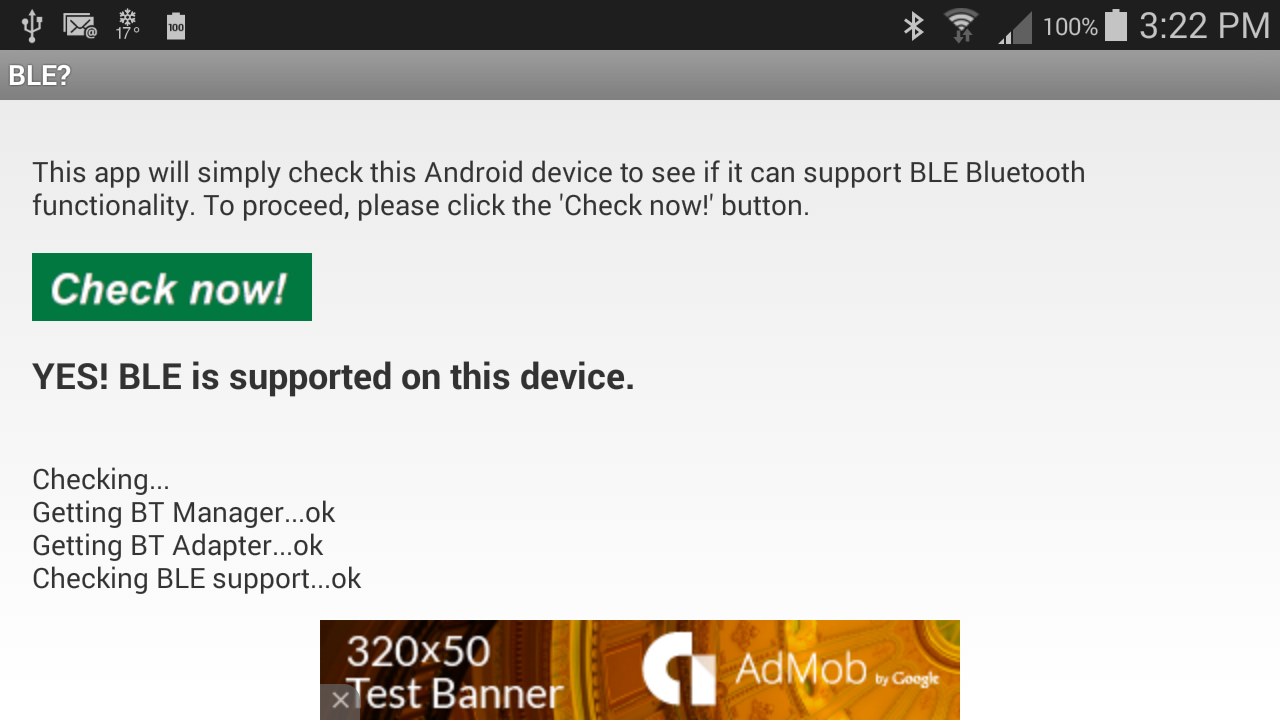Tap the 17° weather snowflake icon
The height and width of the screenshot is (720, 1280).
point(128,25)
